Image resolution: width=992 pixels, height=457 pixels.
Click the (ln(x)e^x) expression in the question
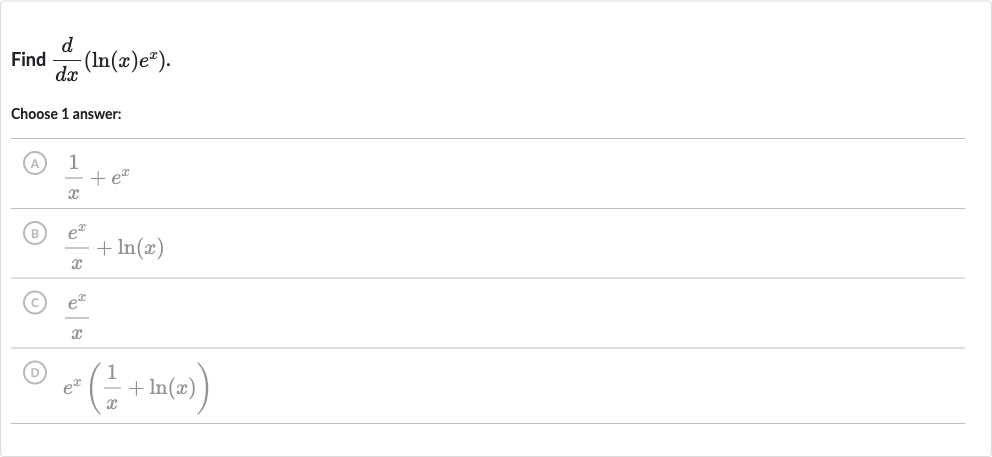[x=125, y=60]
